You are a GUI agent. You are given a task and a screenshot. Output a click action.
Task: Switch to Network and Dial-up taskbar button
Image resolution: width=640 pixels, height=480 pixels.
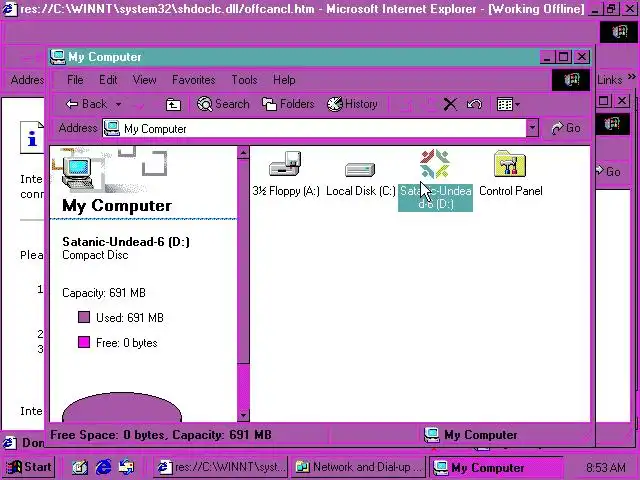359,467
